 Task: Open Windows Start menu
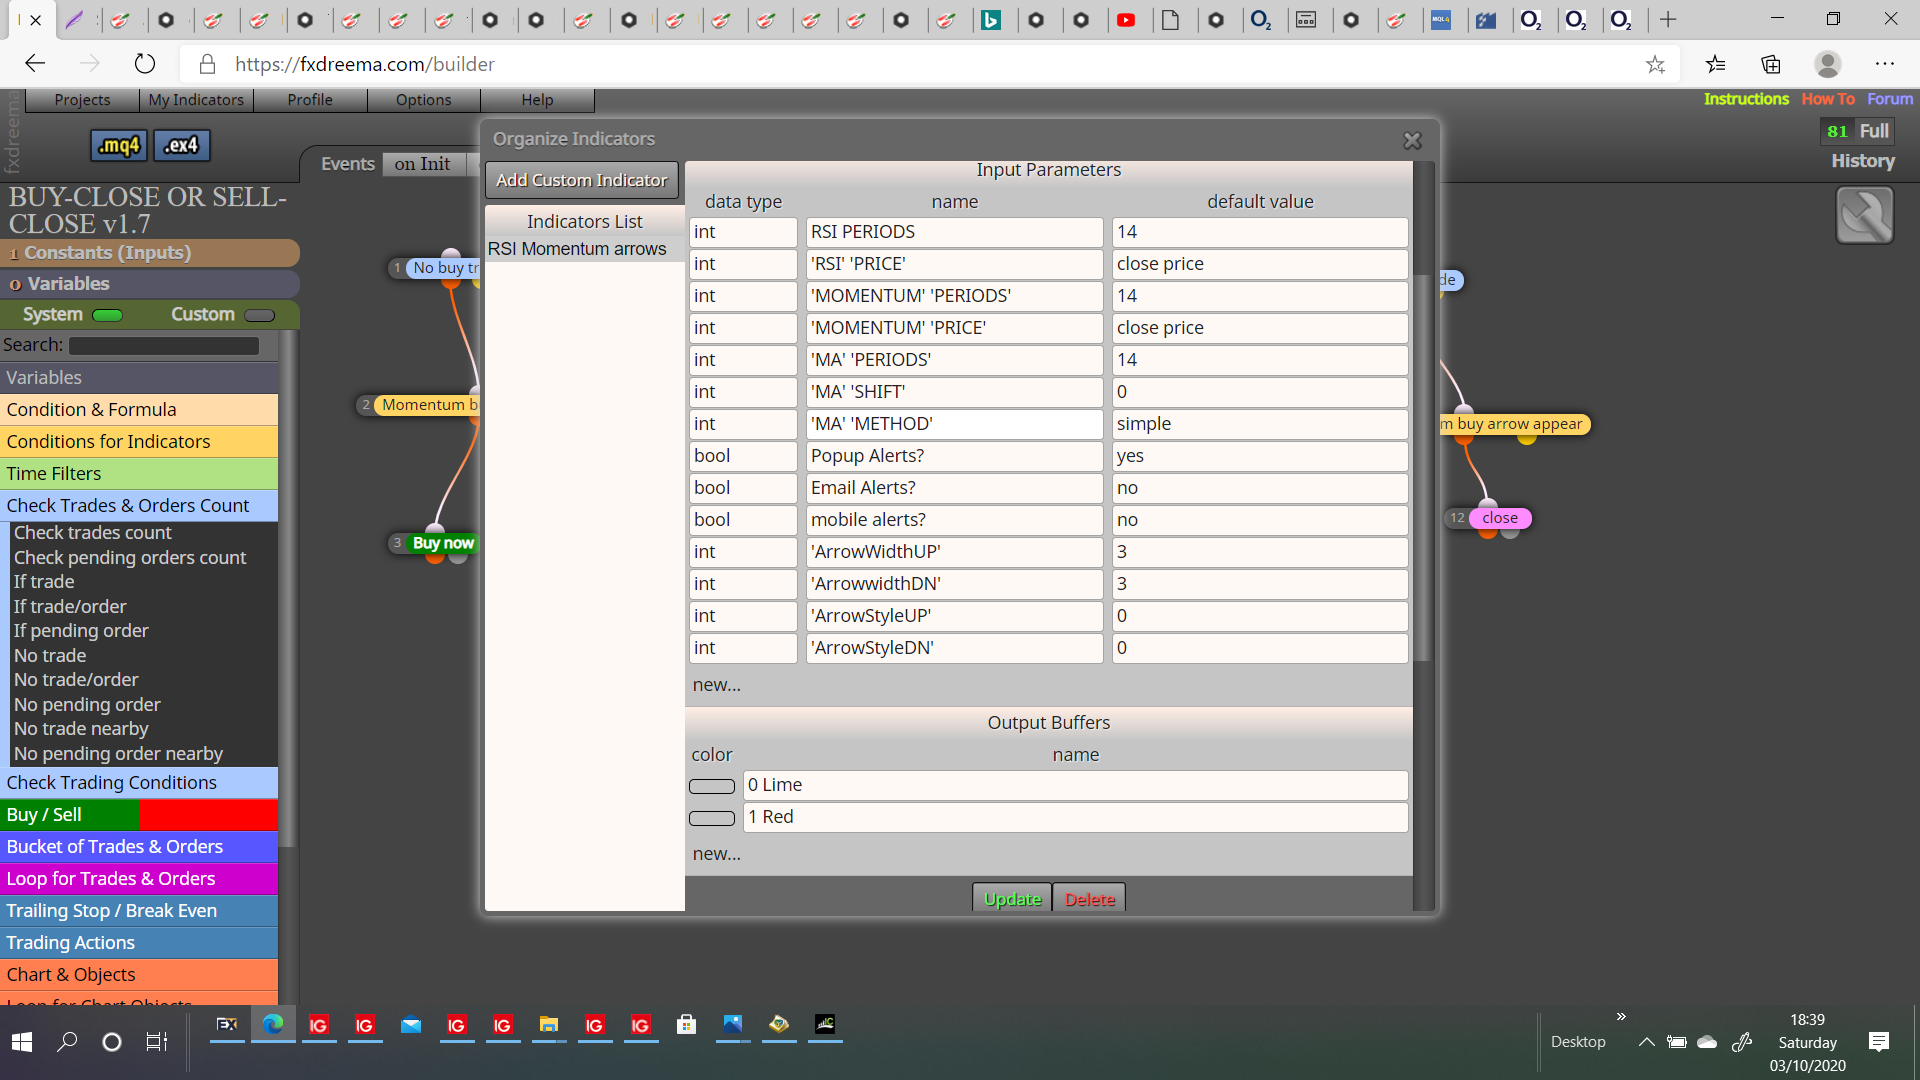coord(22,1042)
